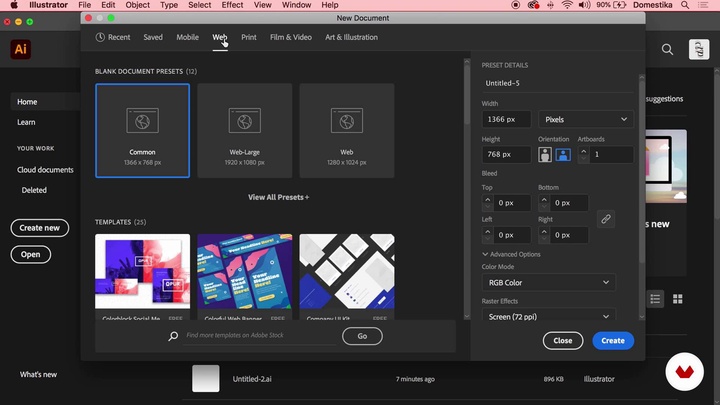The height and width of the screenshot is (405, 720).
Task: Open the Film & Video tab
Action: click(291, 37)
